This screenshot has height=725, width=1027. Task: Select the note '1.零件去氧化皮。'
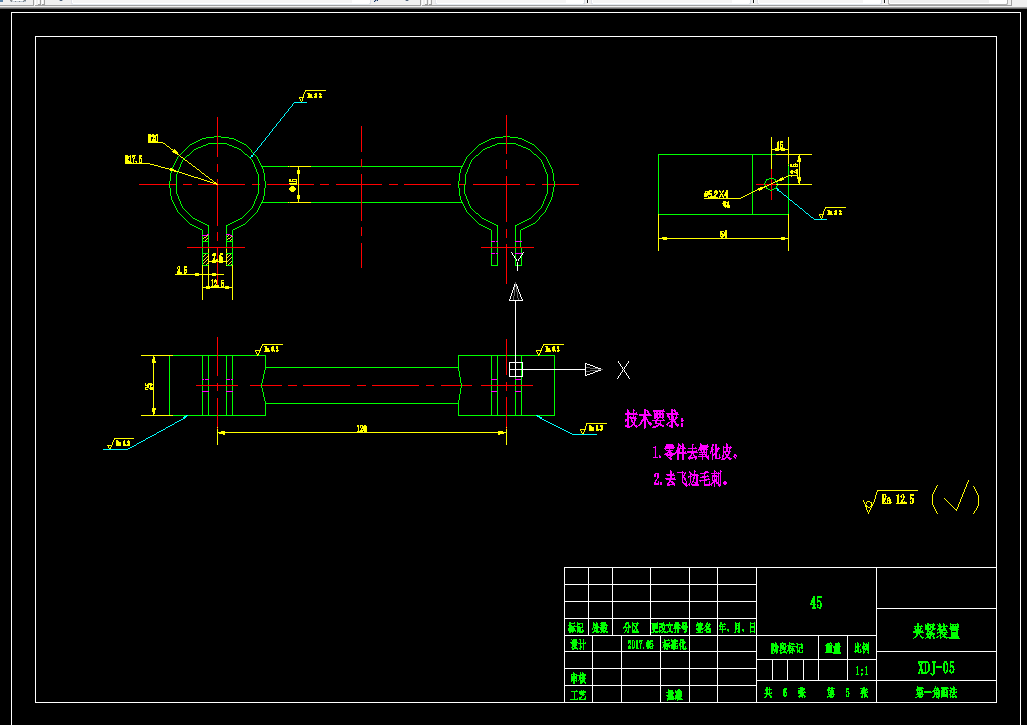click(x=696, y=452)
